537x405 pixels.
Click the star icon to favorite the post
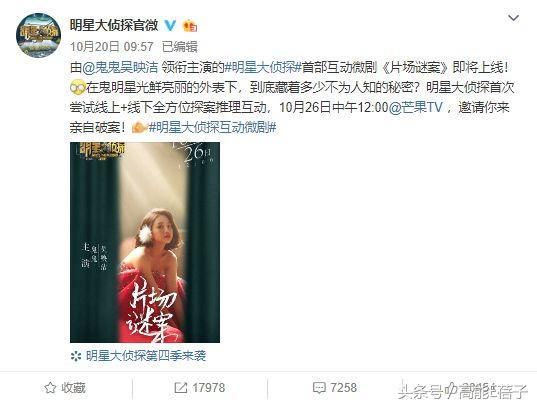(x=50, y=388)
